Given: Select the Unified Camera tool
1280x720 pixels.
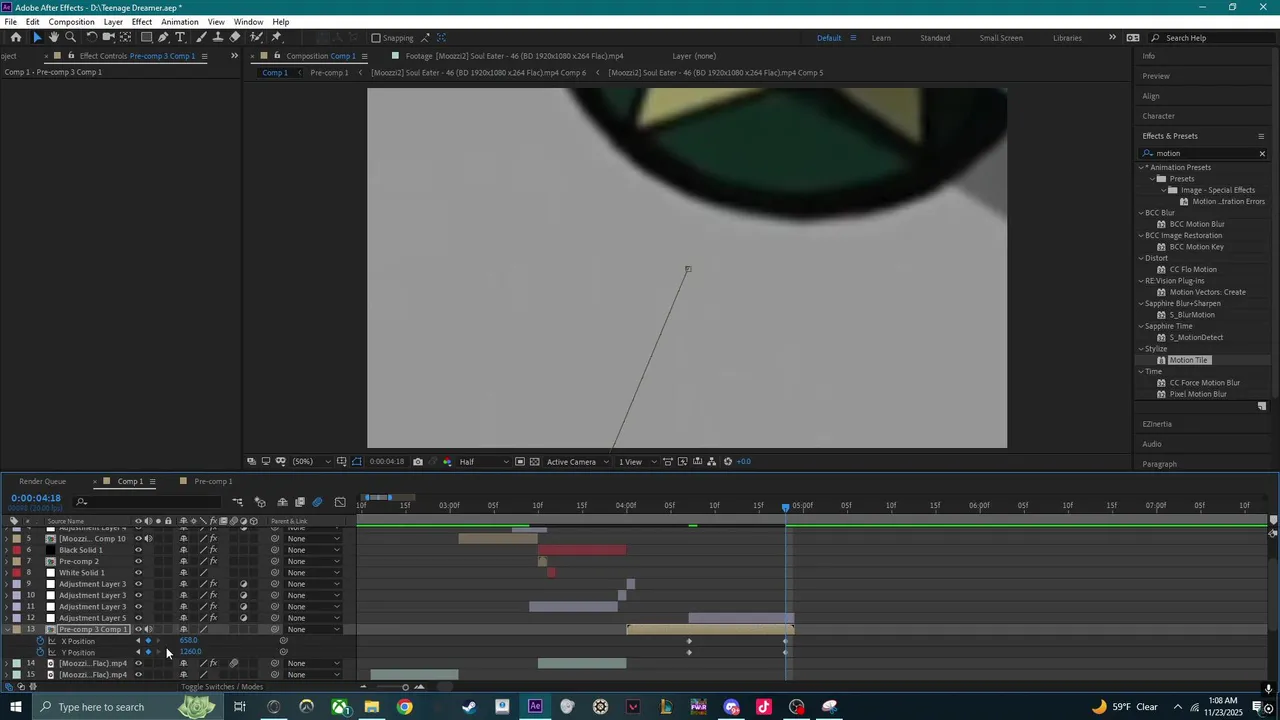Looking at the screenshot, I should (109, 37).
